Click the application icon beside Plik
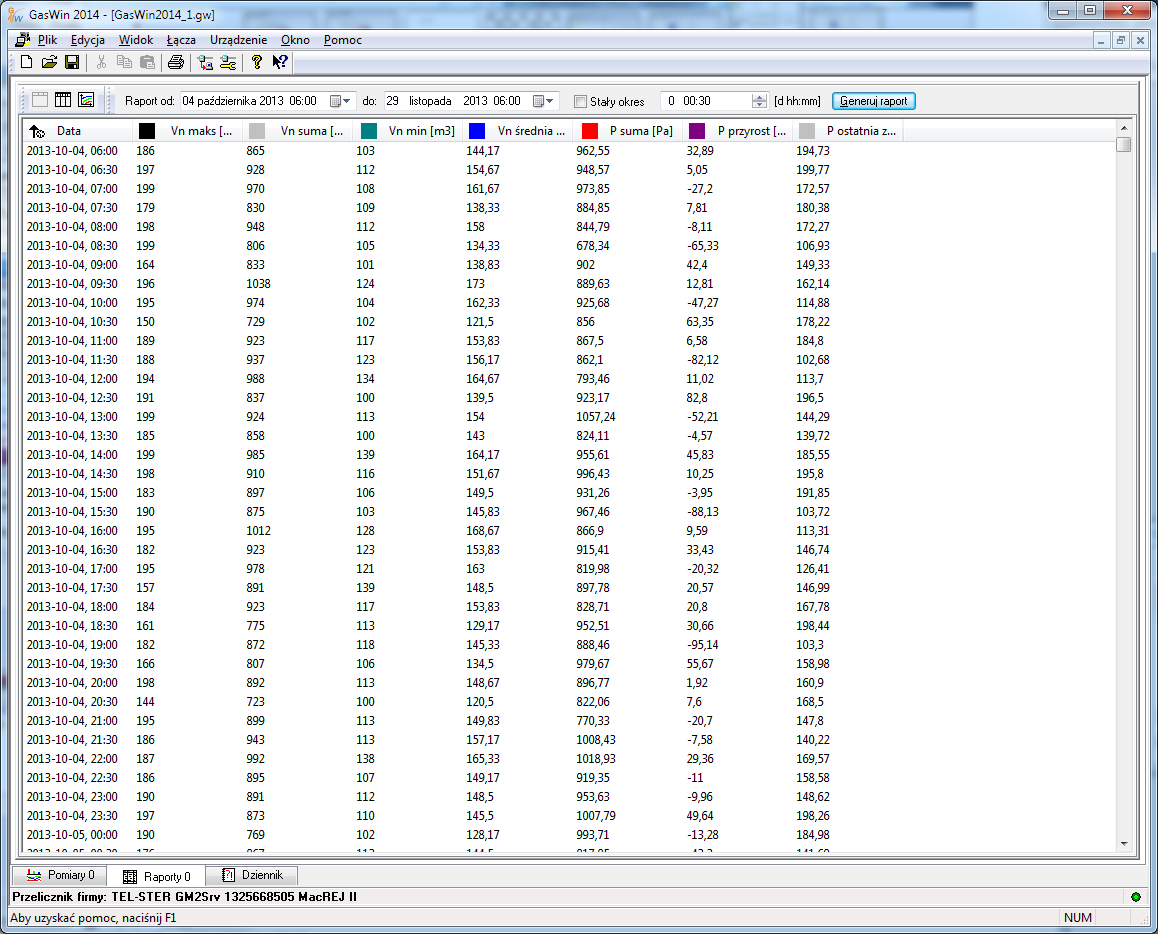Screen dimensions: 1158x934 coord(23,40)
